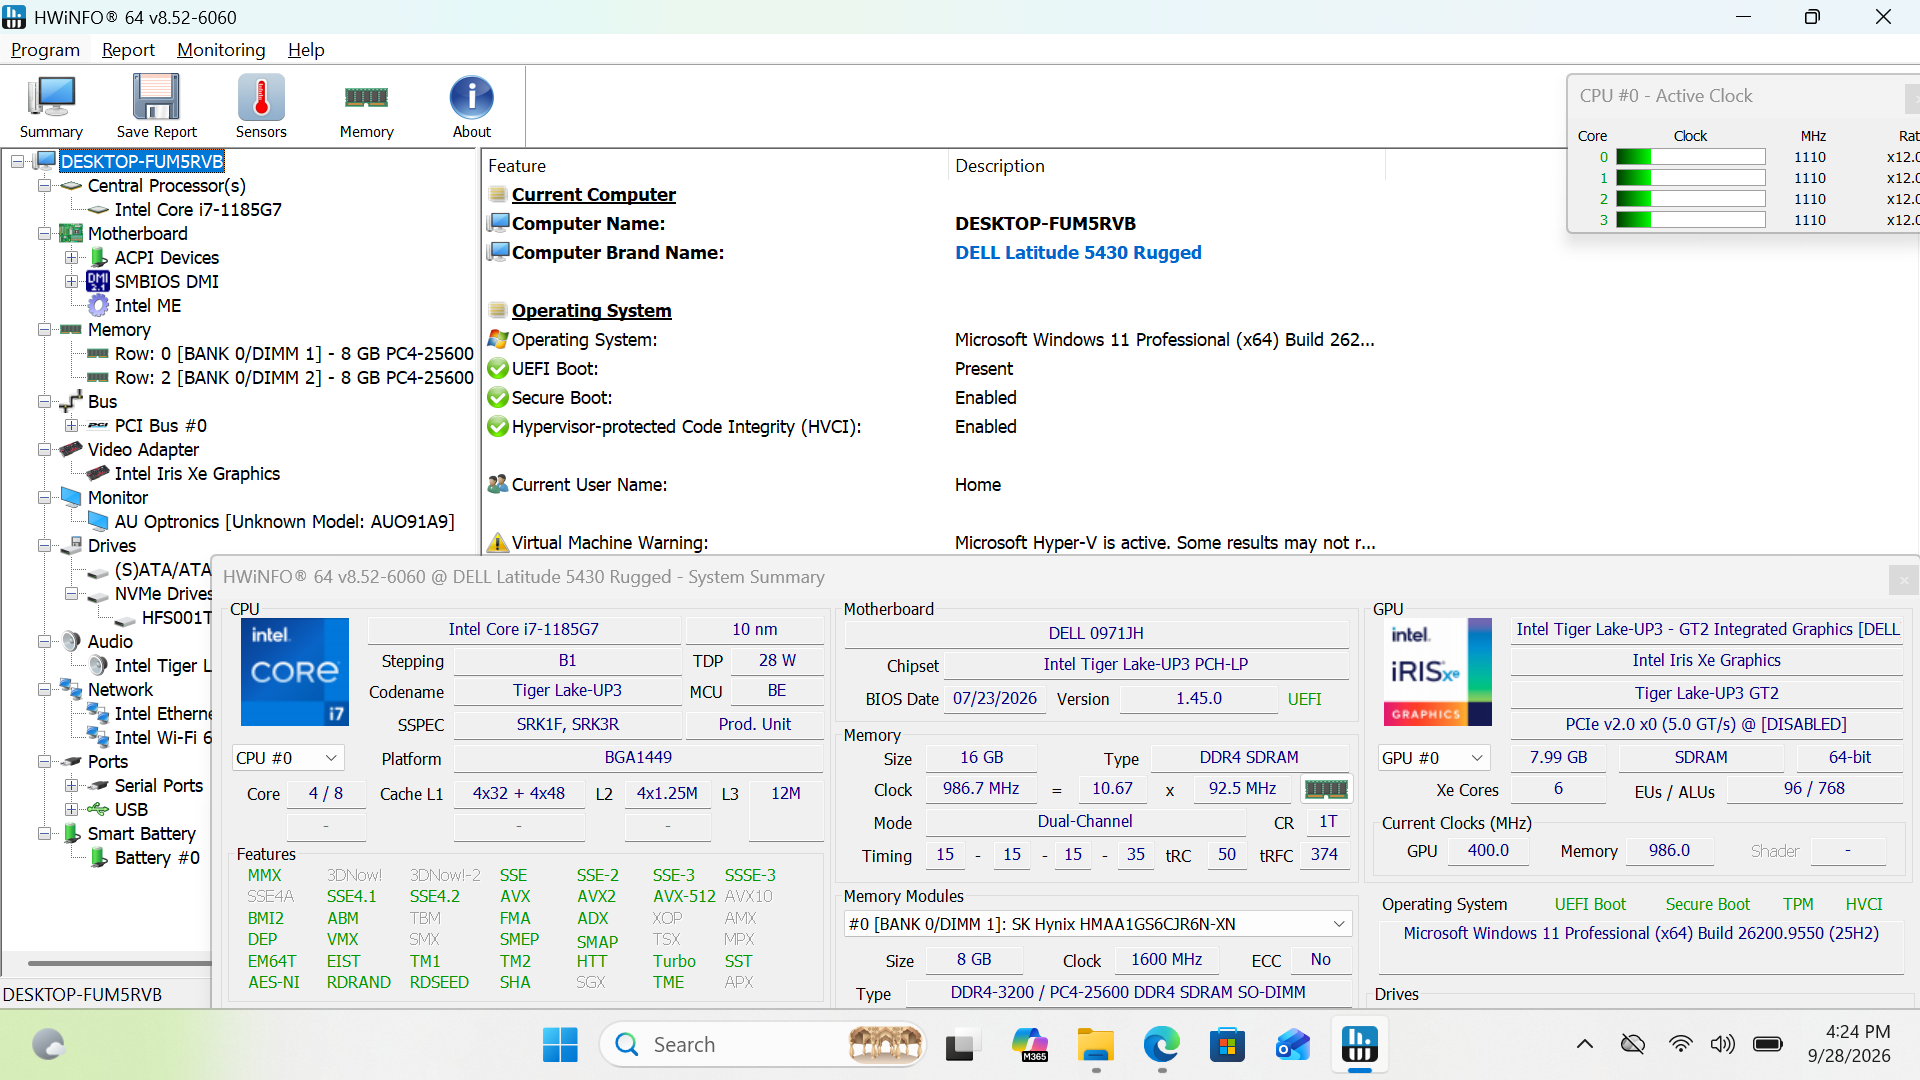Select Row 0 BANK 0/DIMM 1 memory

[294, 353]
